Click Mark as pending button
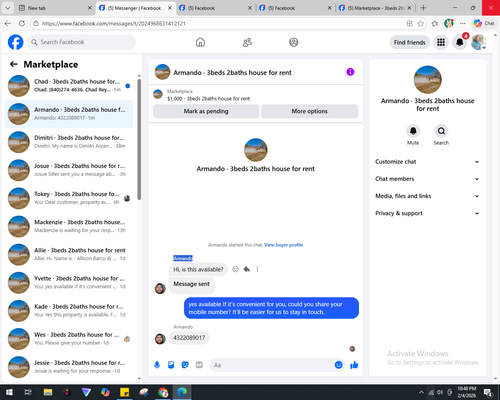The image size is (500, 400). [206, 111]
